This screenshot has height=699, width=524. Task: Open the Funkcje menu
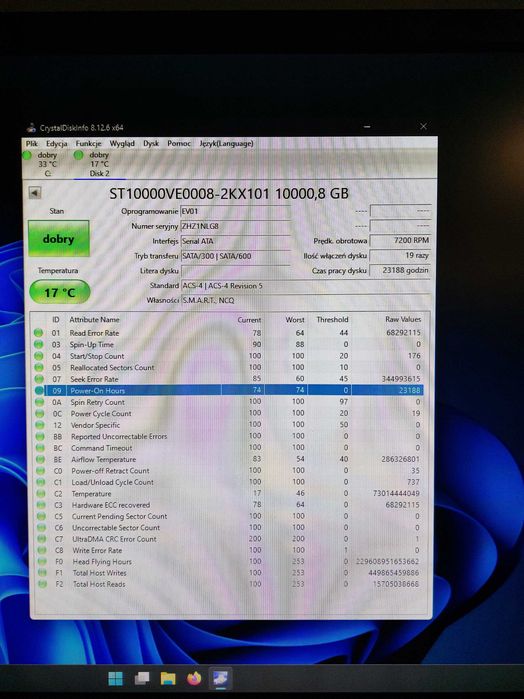88,144
